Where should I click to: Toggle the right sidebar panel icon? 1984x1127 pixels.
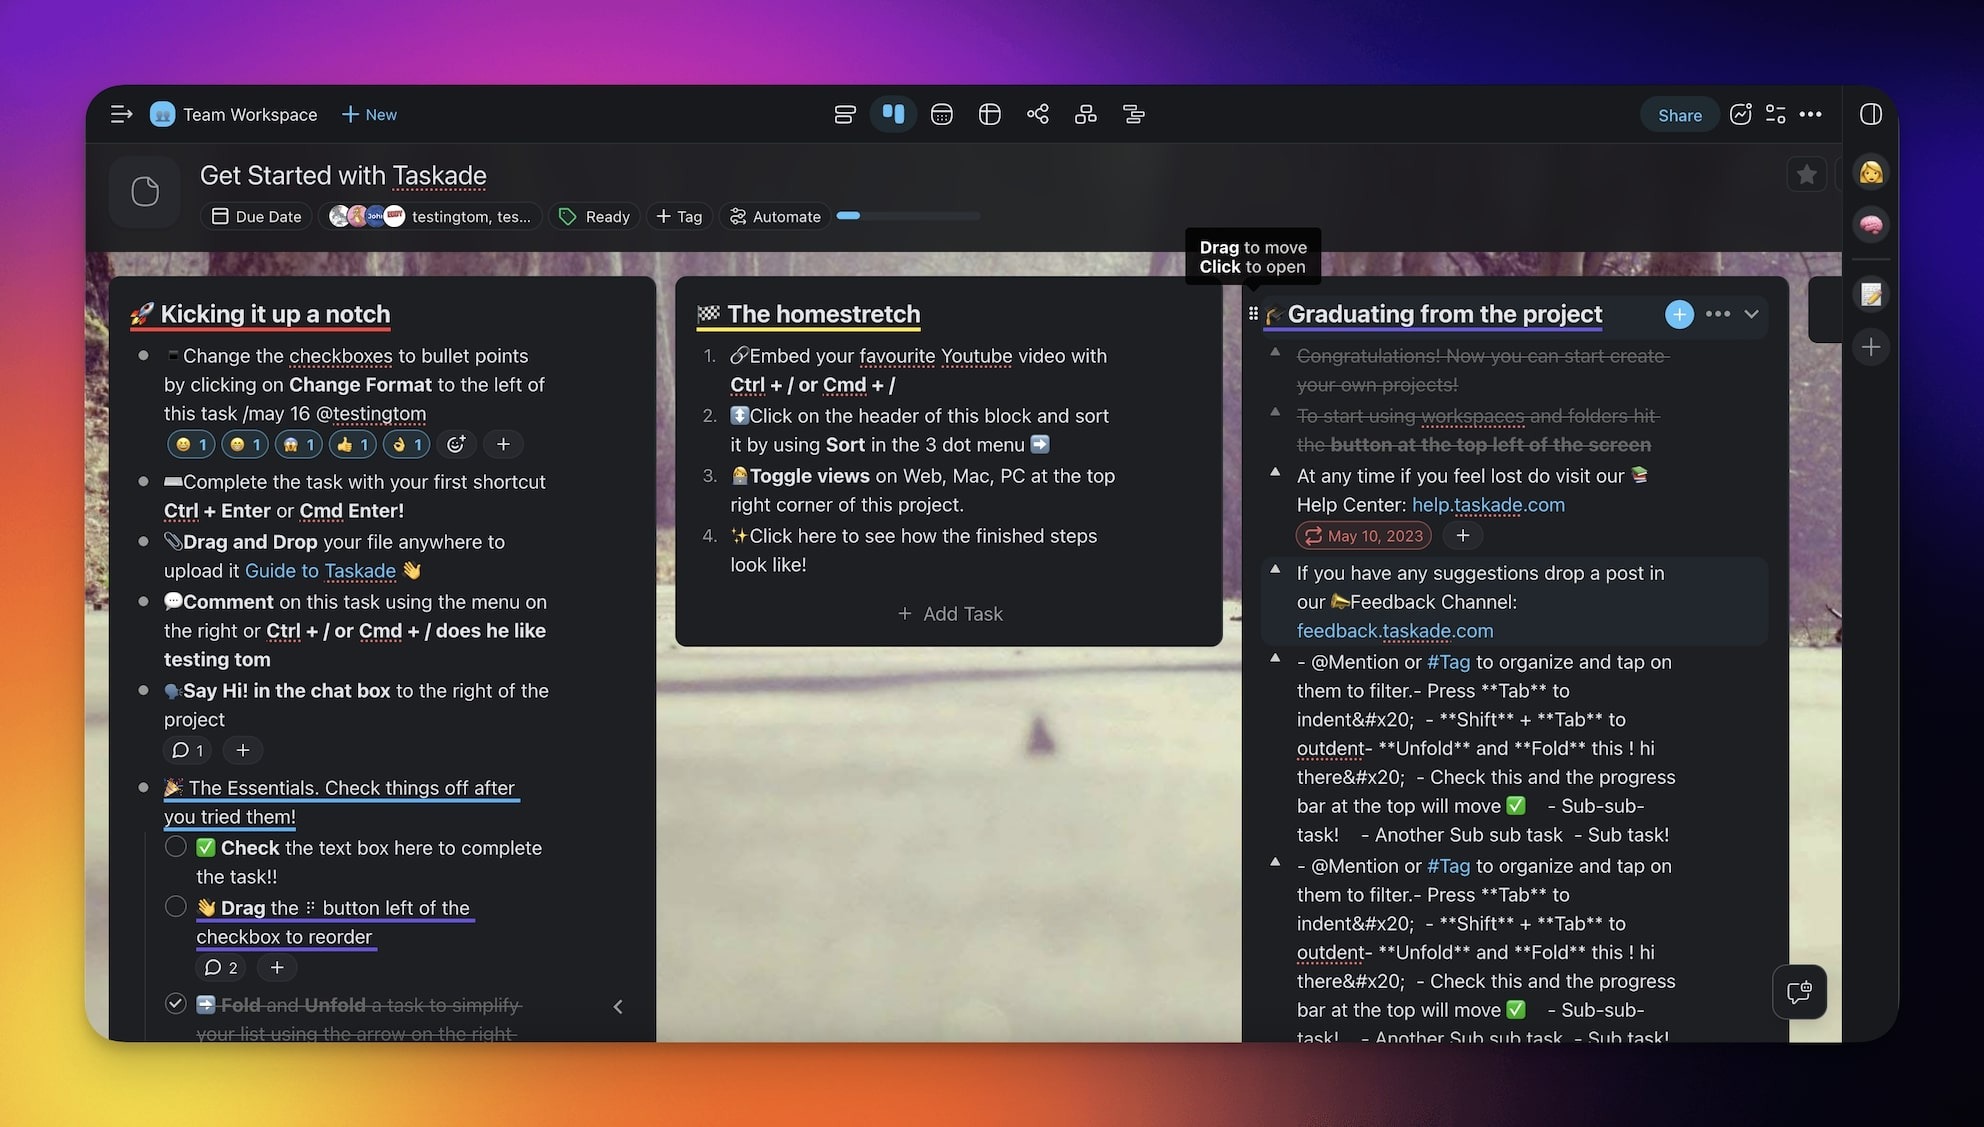tap(1870, 115)
